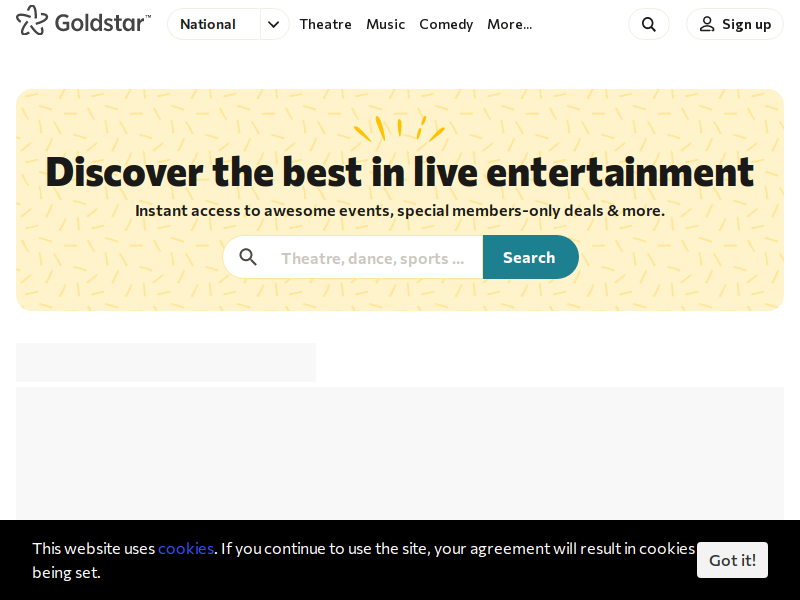The image size is (800, 600).
Task: Click the Instant access to awesome events subtitle
Action: [x=400, y=211]
